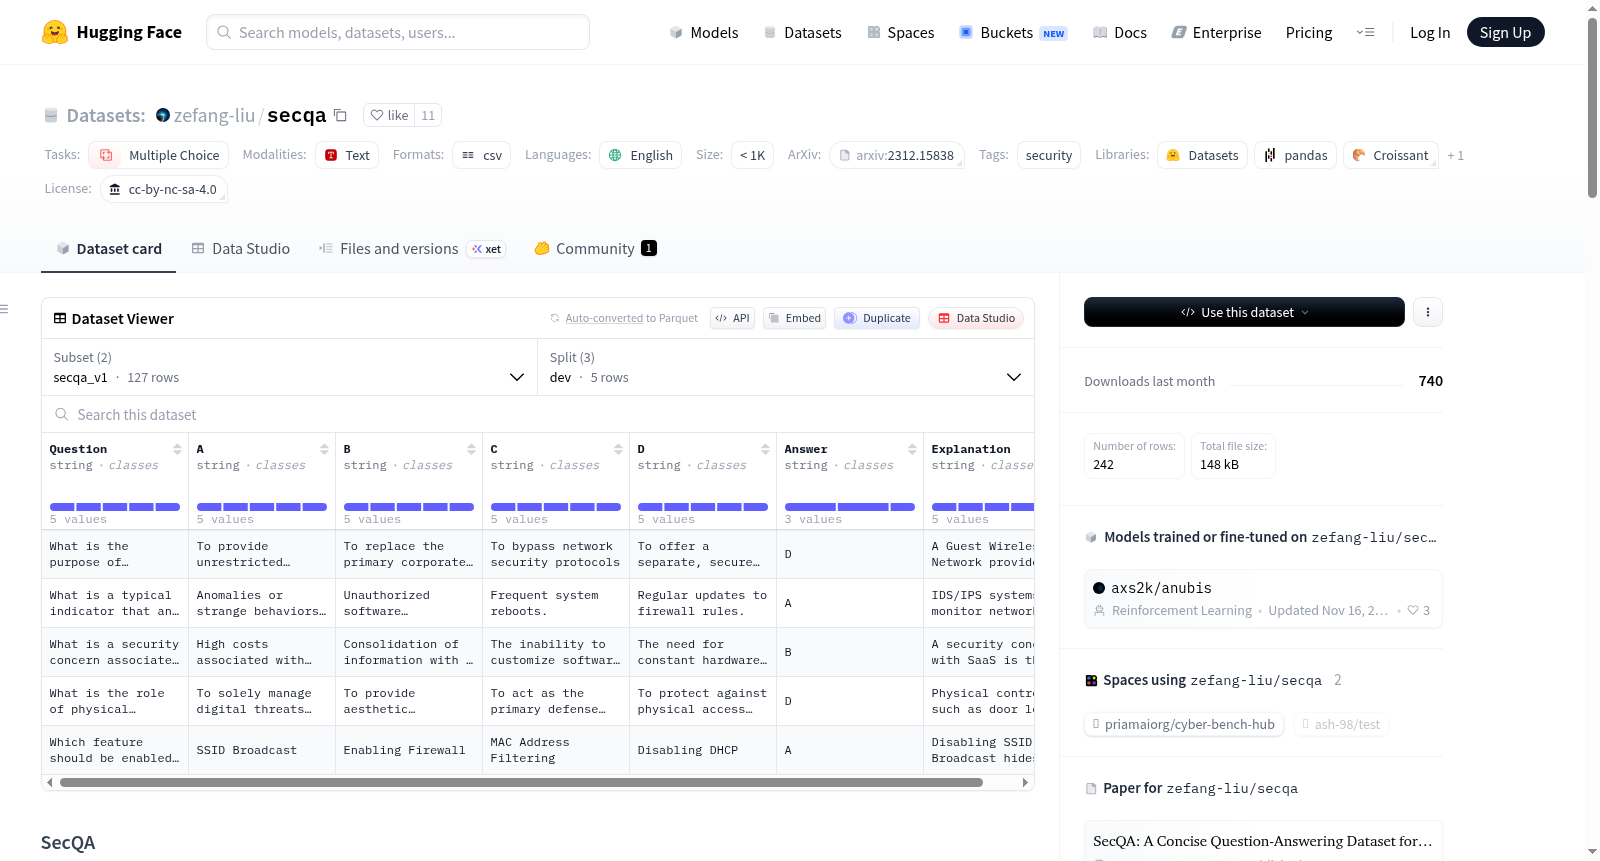Click the csv format tag
Image resolution: width=1600 pixels, height=861 pixels.
(x=482, y=155)
